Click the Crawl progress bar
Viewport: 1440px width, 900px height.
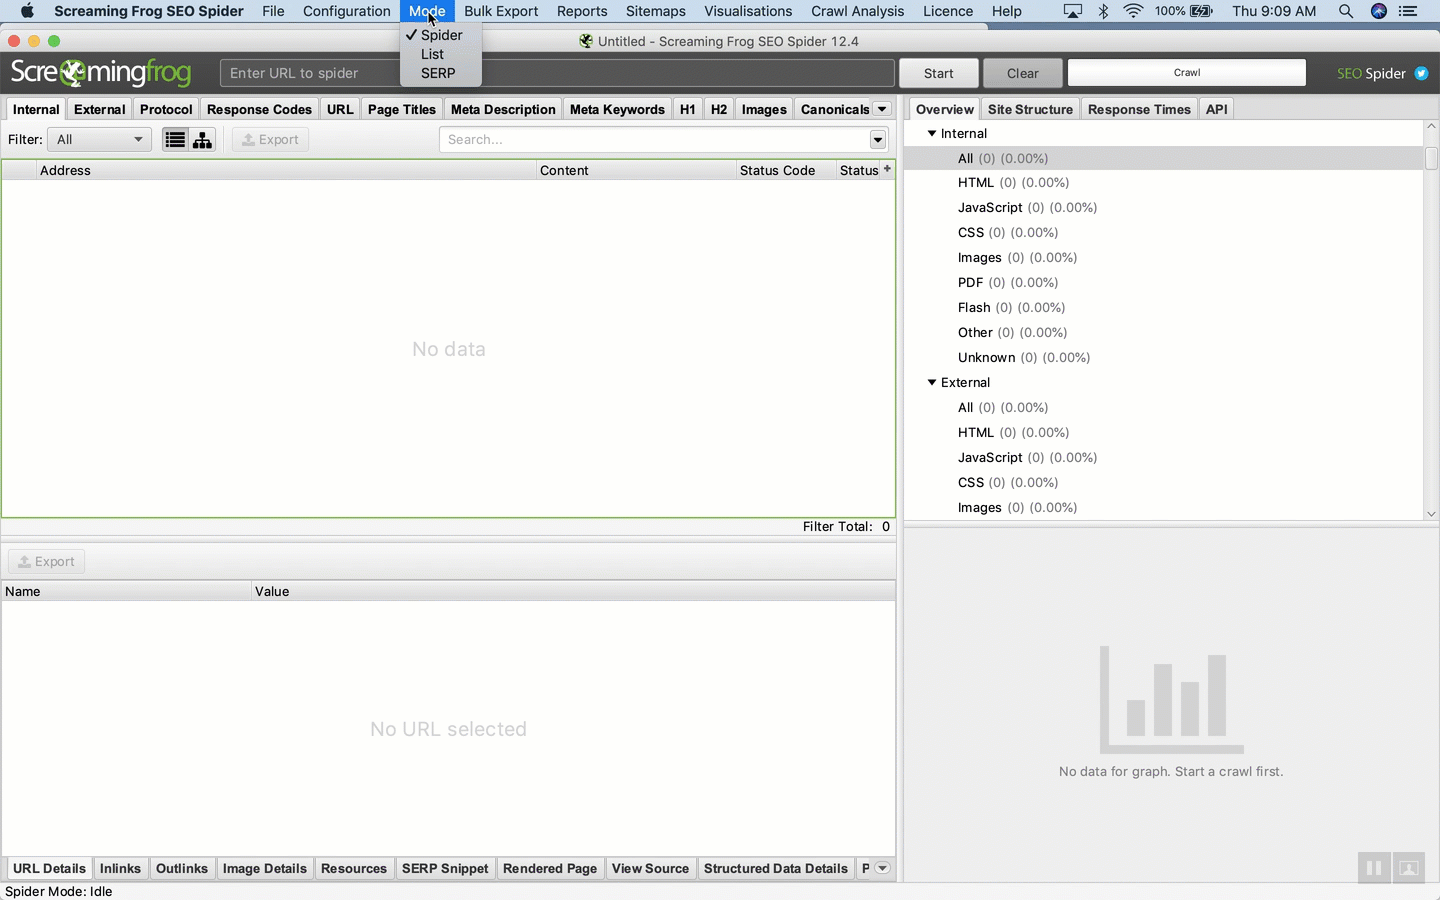pyautogui.click(x=1187, y=72)
